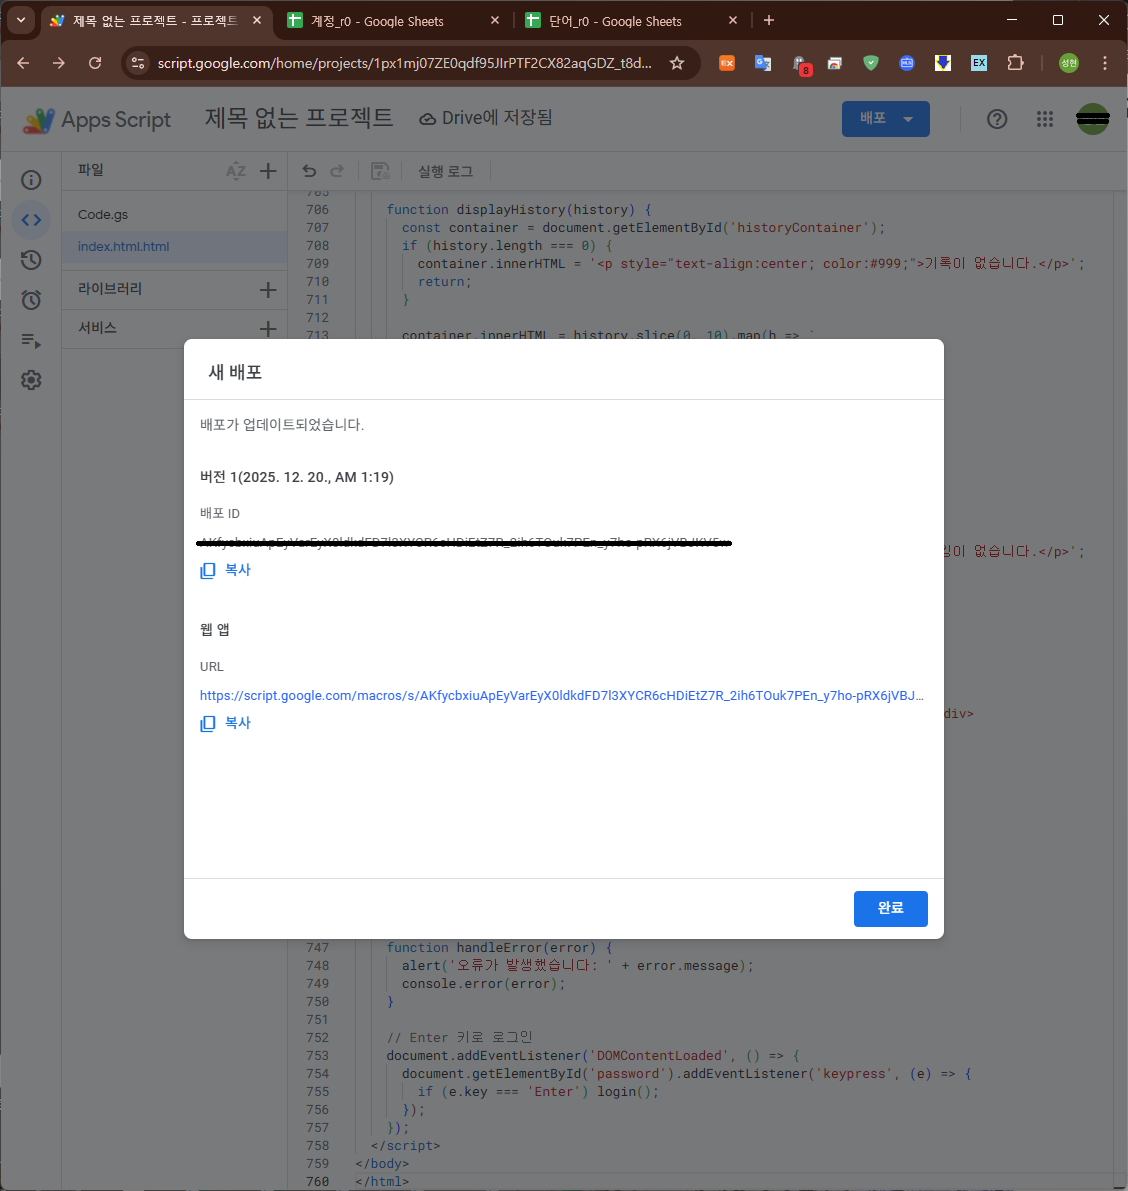Click the green shield extension icon
The width and height of the screenshot is (1128, 1191).
pos(870,63)
